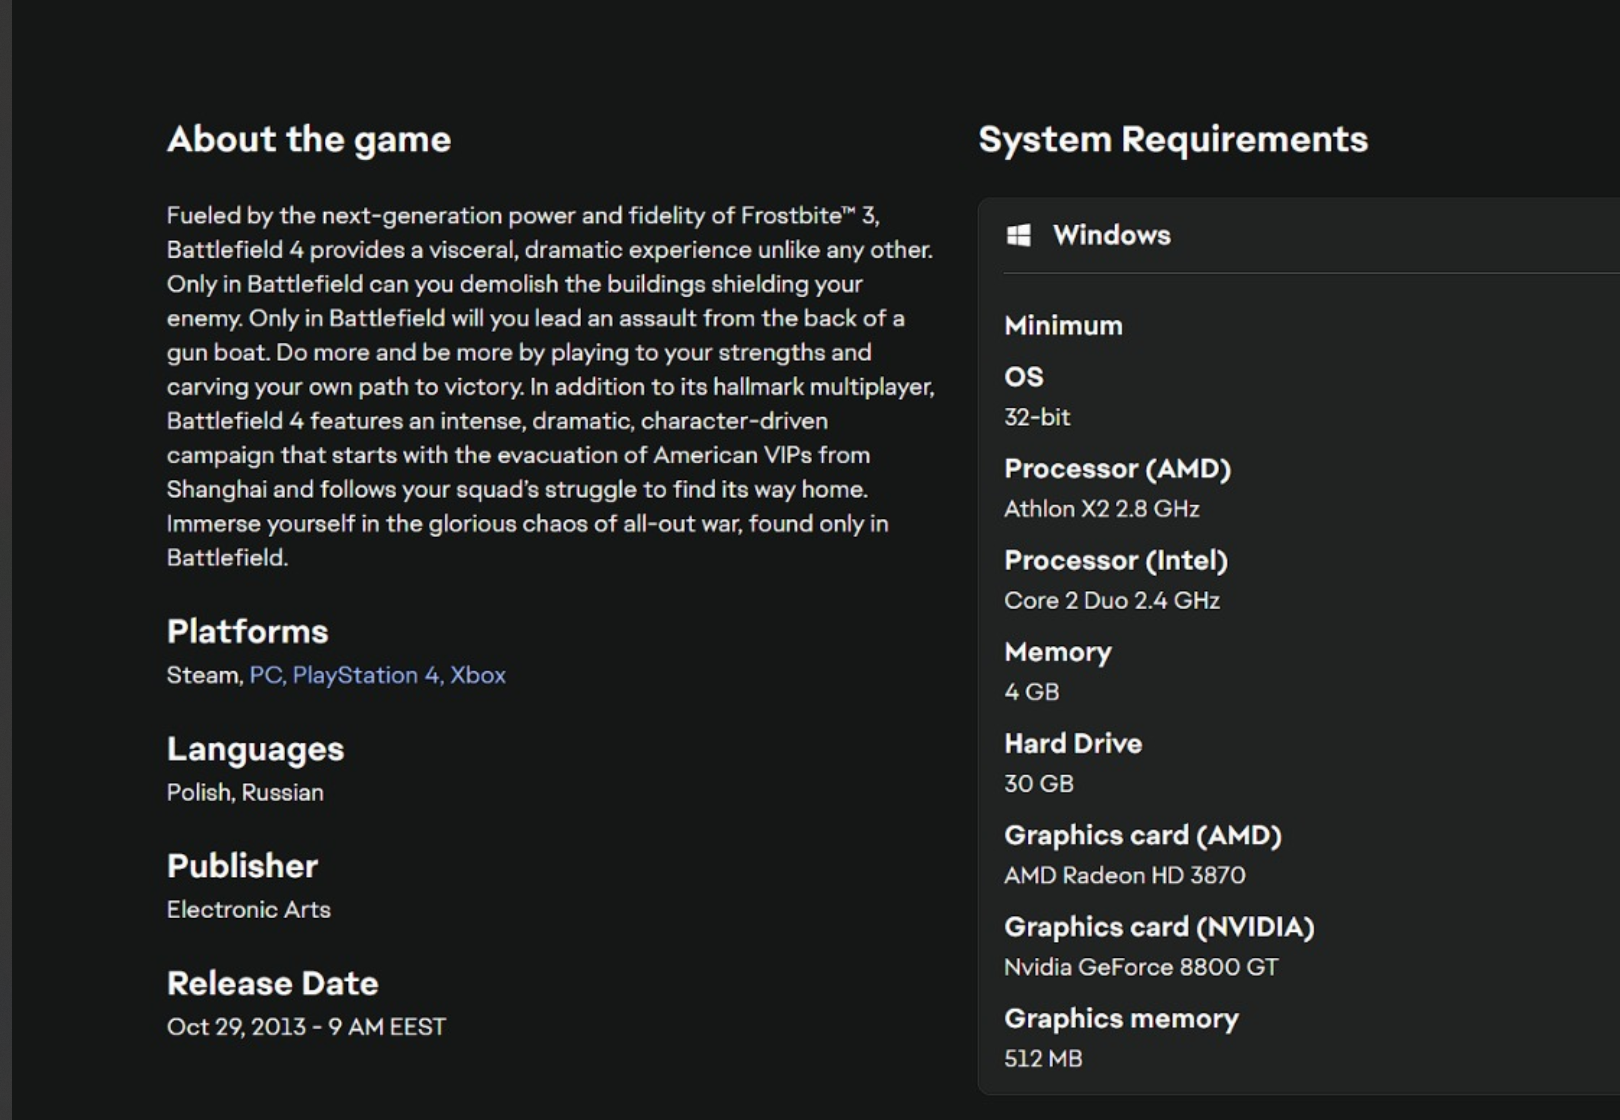This screenshot has width=1620, height=1120.
Task: Click the Core 2 Duo 2.4 GHz value
Action: pos(1111,600)
